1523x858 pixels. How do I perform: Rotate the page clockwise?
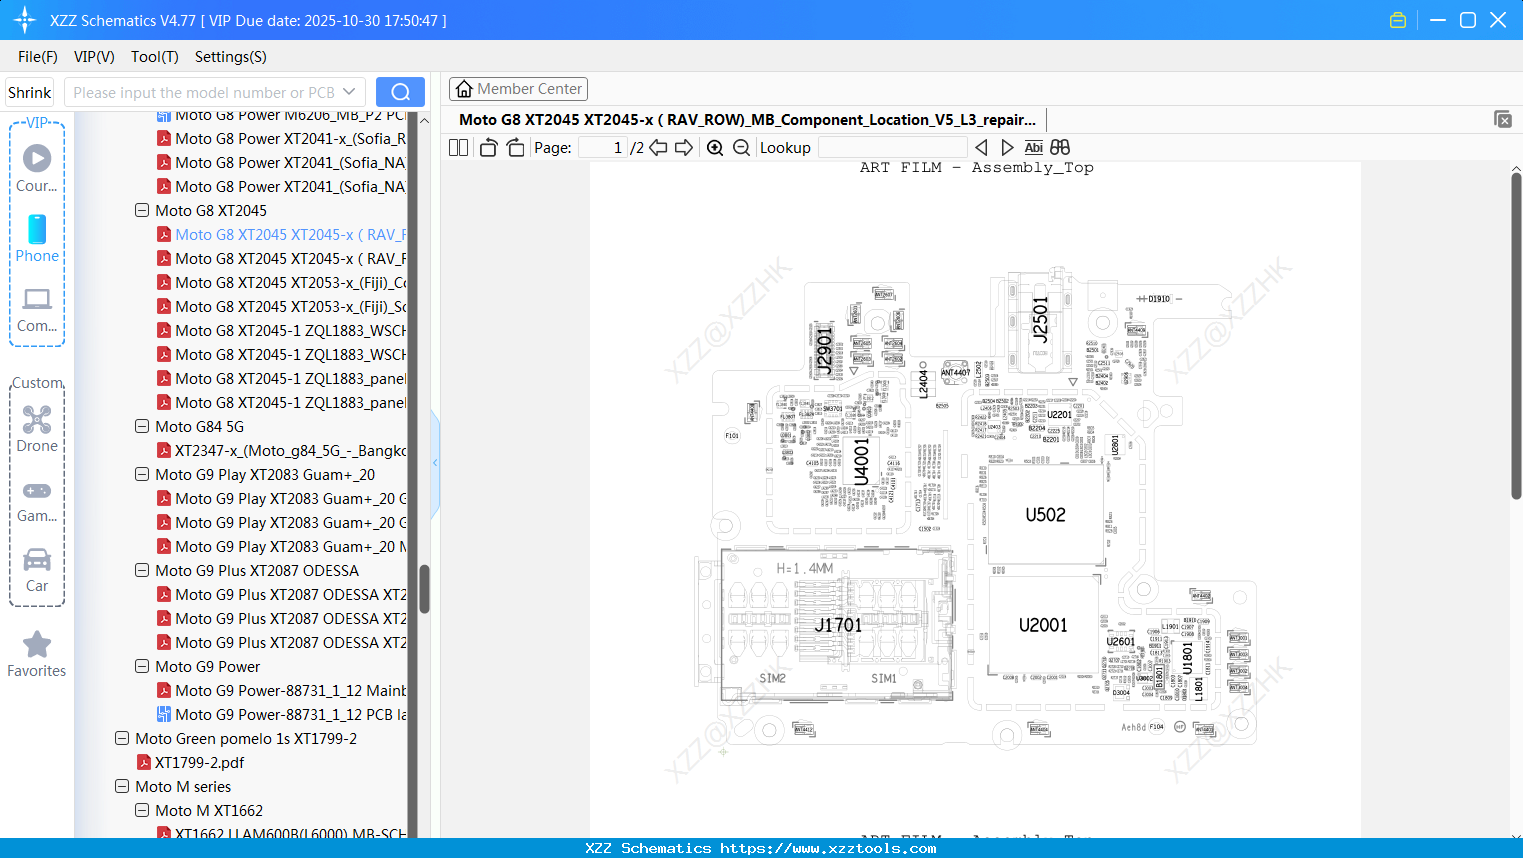pos(515,148)
